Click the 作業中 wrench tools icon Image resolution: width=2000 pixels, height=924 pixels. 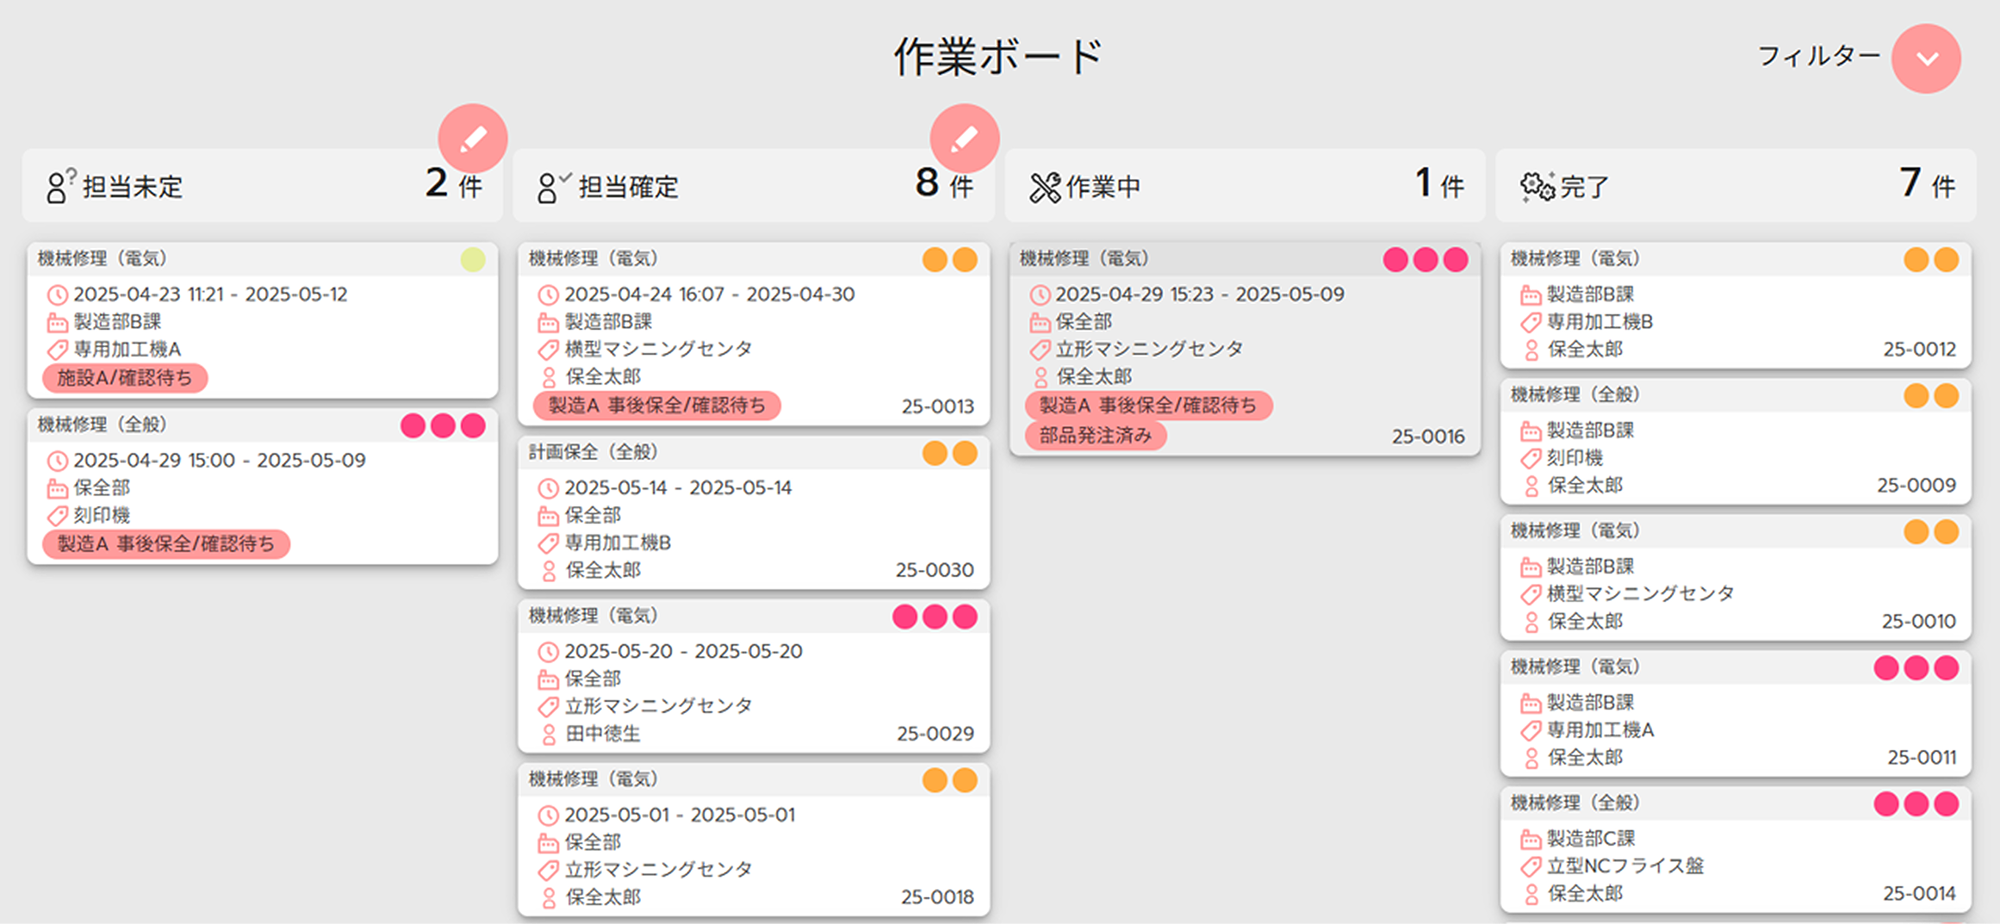tap(1044, 187)
